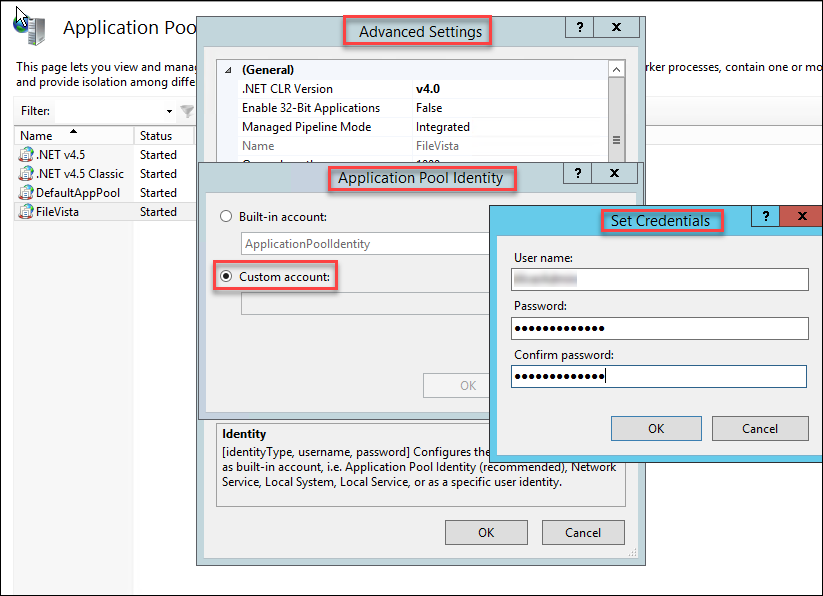This screenshot has height=596, width=823.
Task: Click Cancel in Set Credentials dialog
Action: (x=759, y=429)
